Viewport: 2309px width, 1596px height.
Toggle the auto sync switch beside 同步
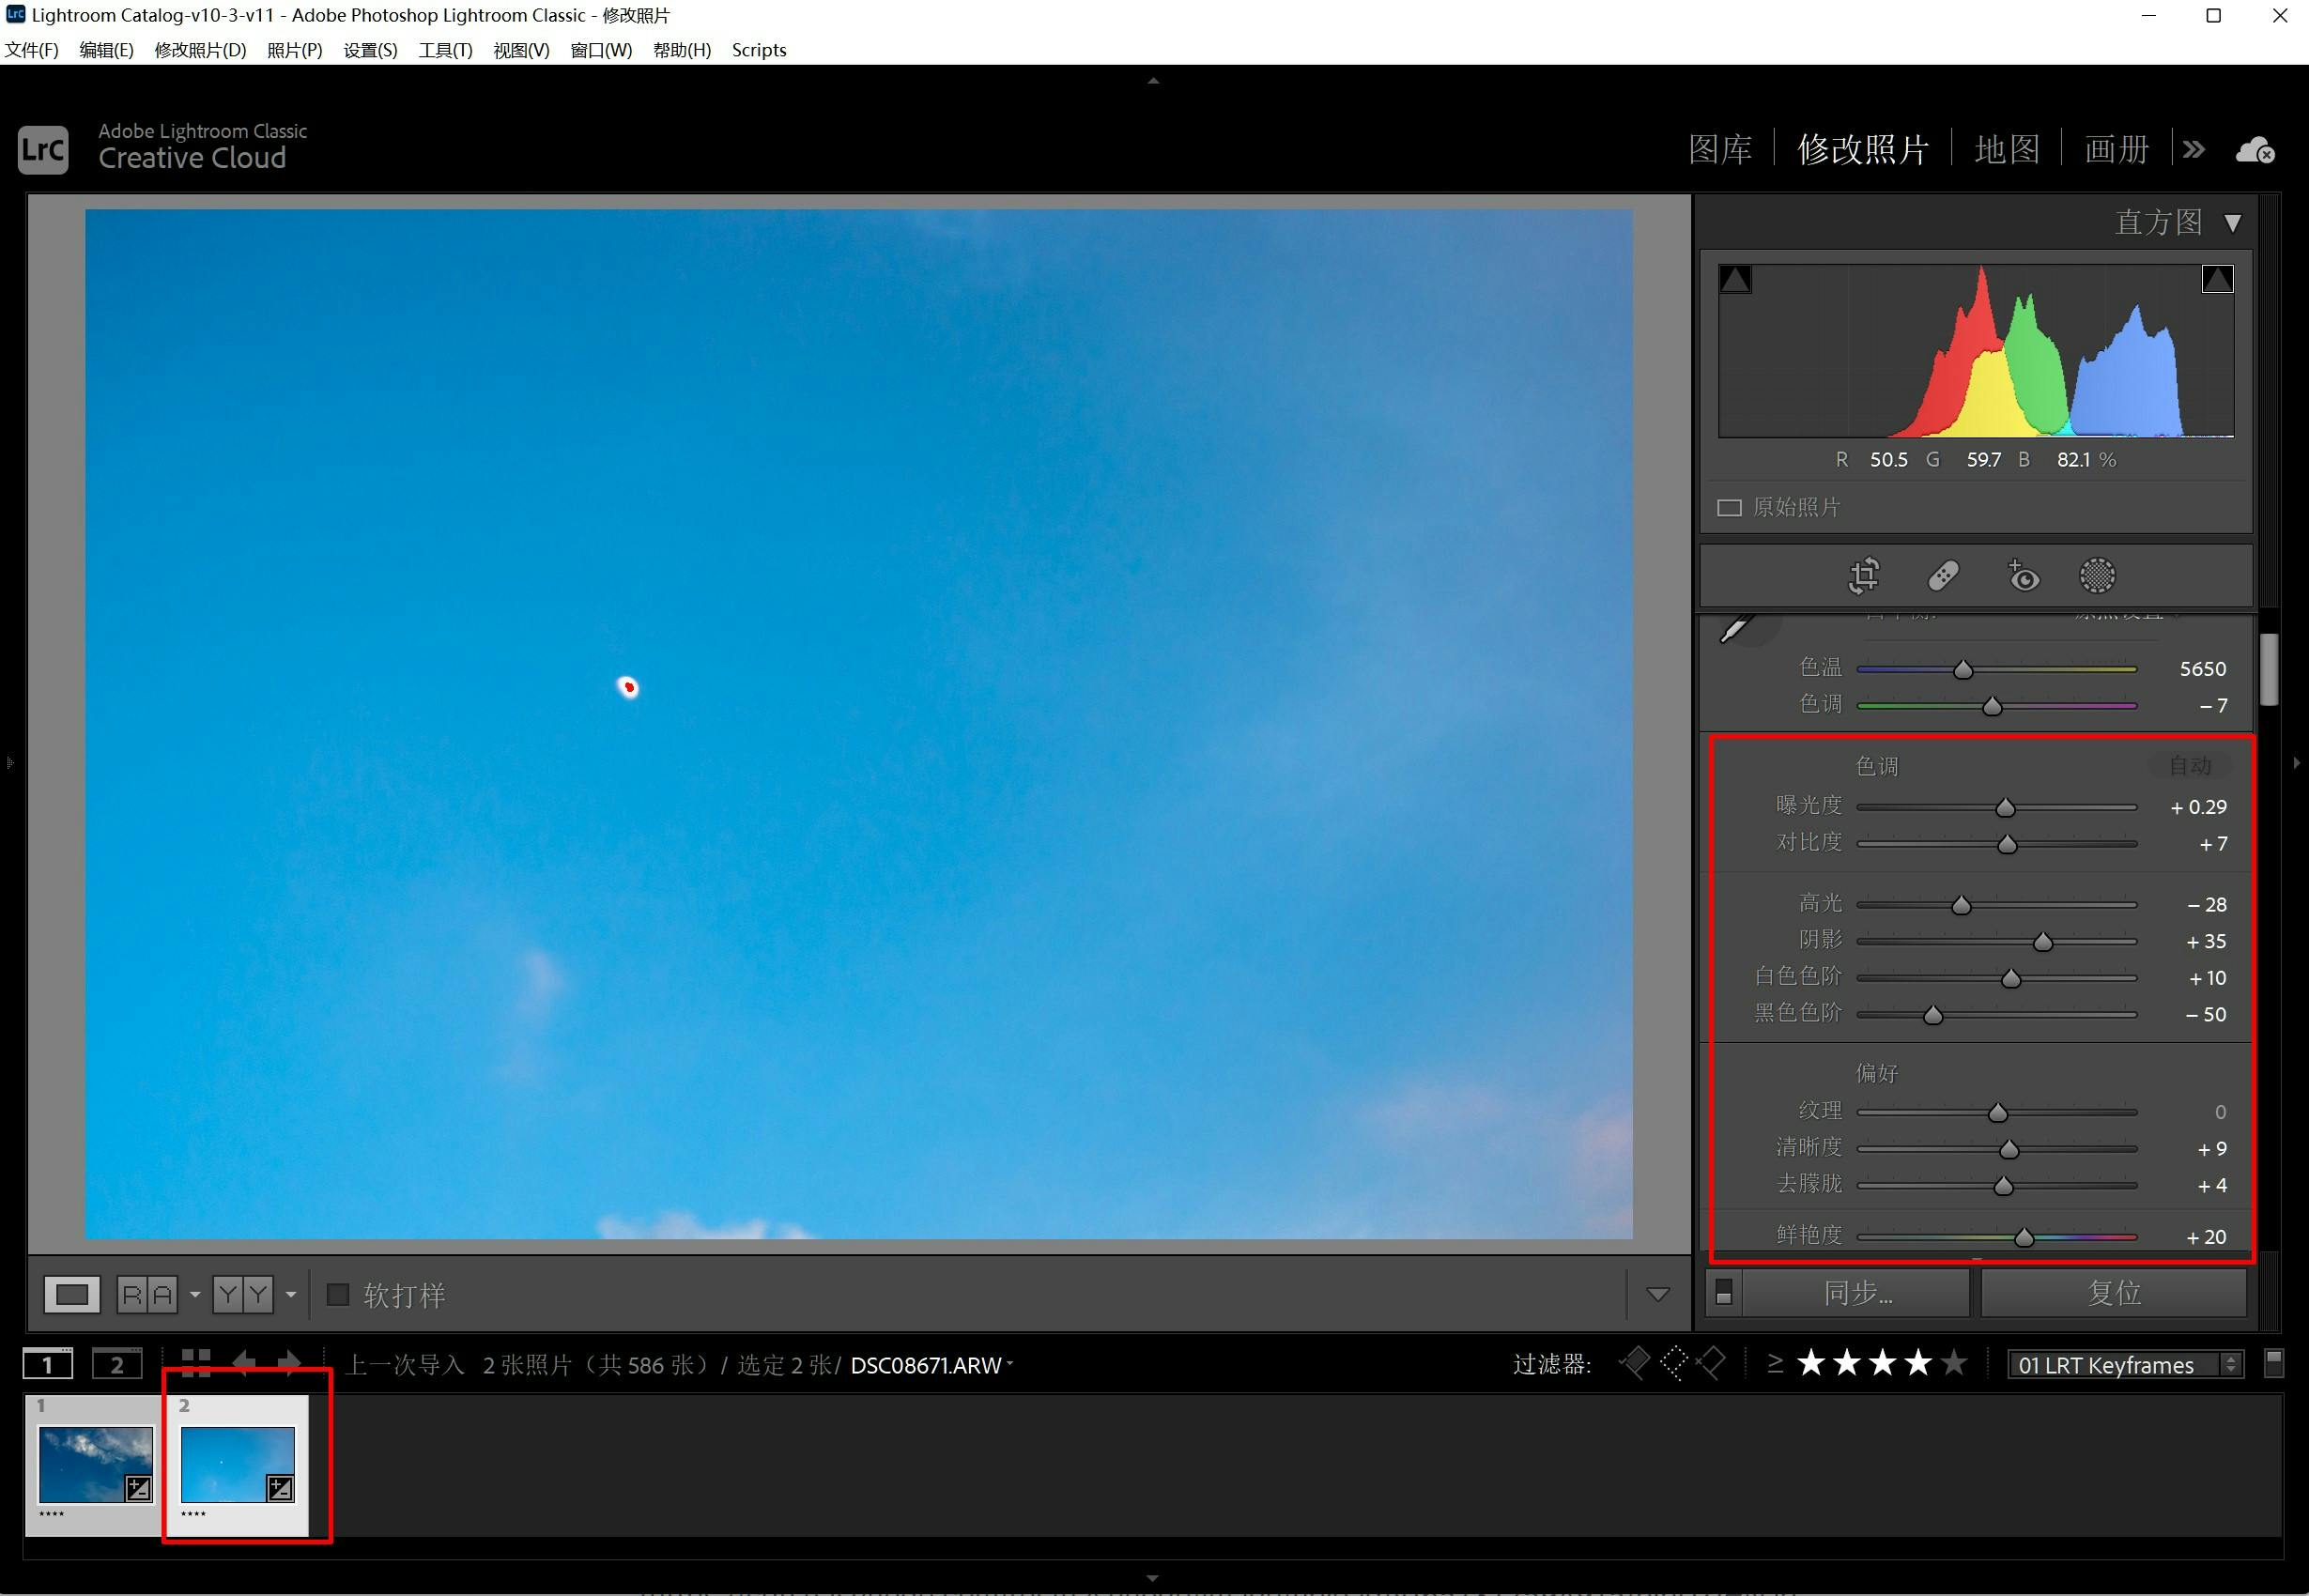click(x=1724, y=1293)
